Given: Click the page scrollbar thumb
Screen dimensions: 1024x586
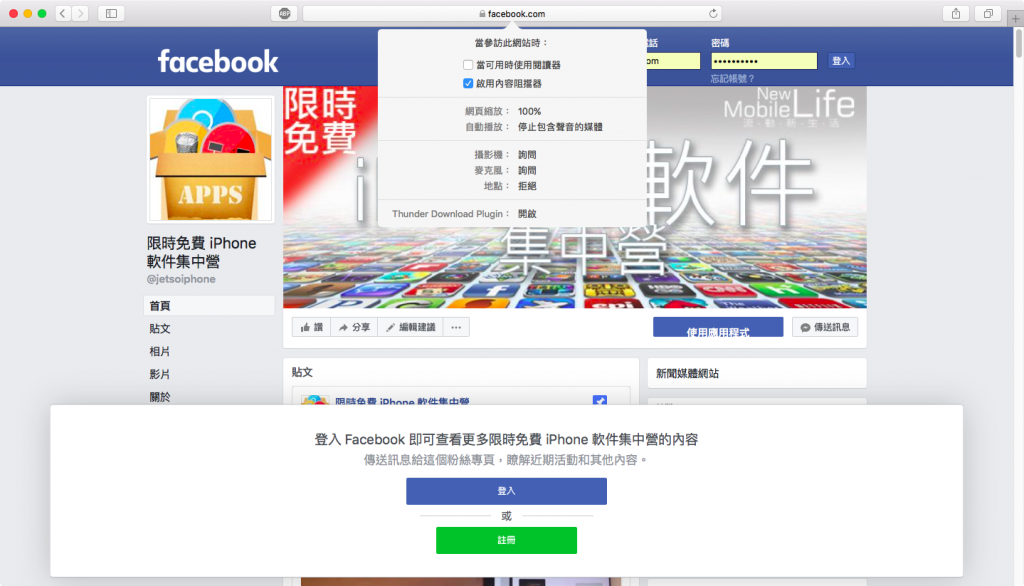Looking at the screenshot, I should point(1018,43).
